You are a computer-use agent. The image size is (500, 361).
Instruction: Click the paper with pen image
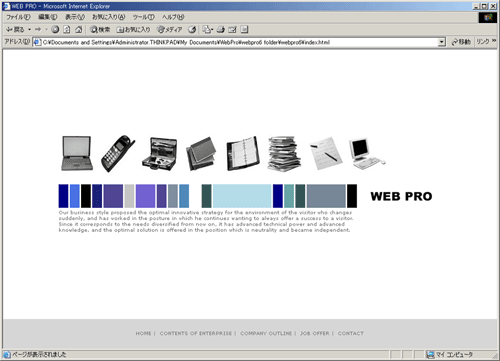326,153
